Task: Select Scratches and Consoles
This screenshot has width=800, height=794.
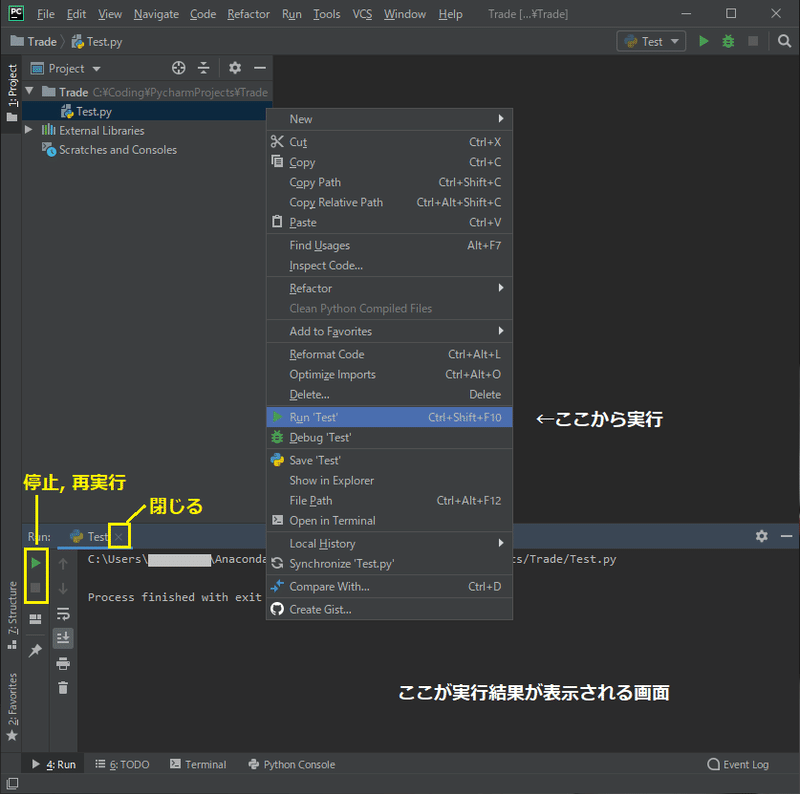Action: pyautogui.click(x=117, y=150)
